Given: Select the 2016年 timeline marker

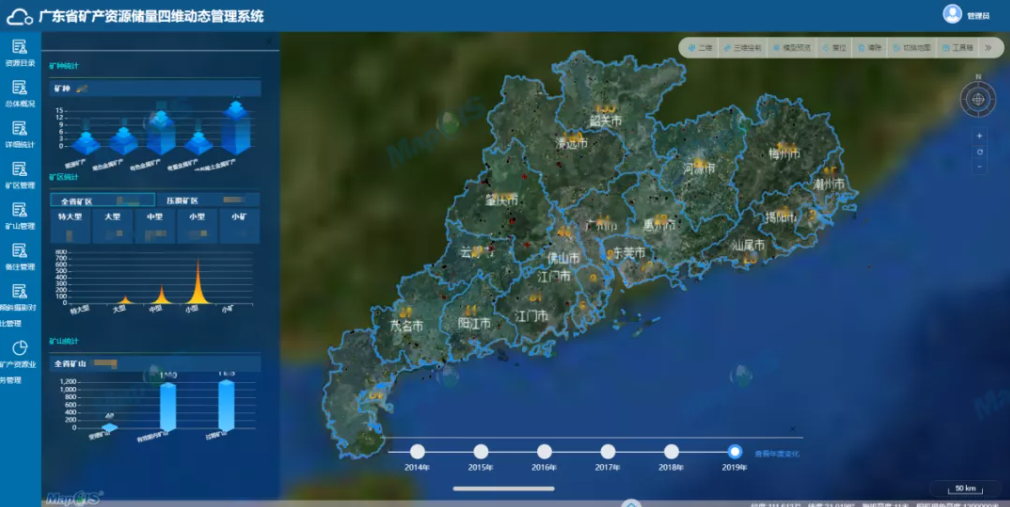Looking at the screenshot, I should pos(544,452).
